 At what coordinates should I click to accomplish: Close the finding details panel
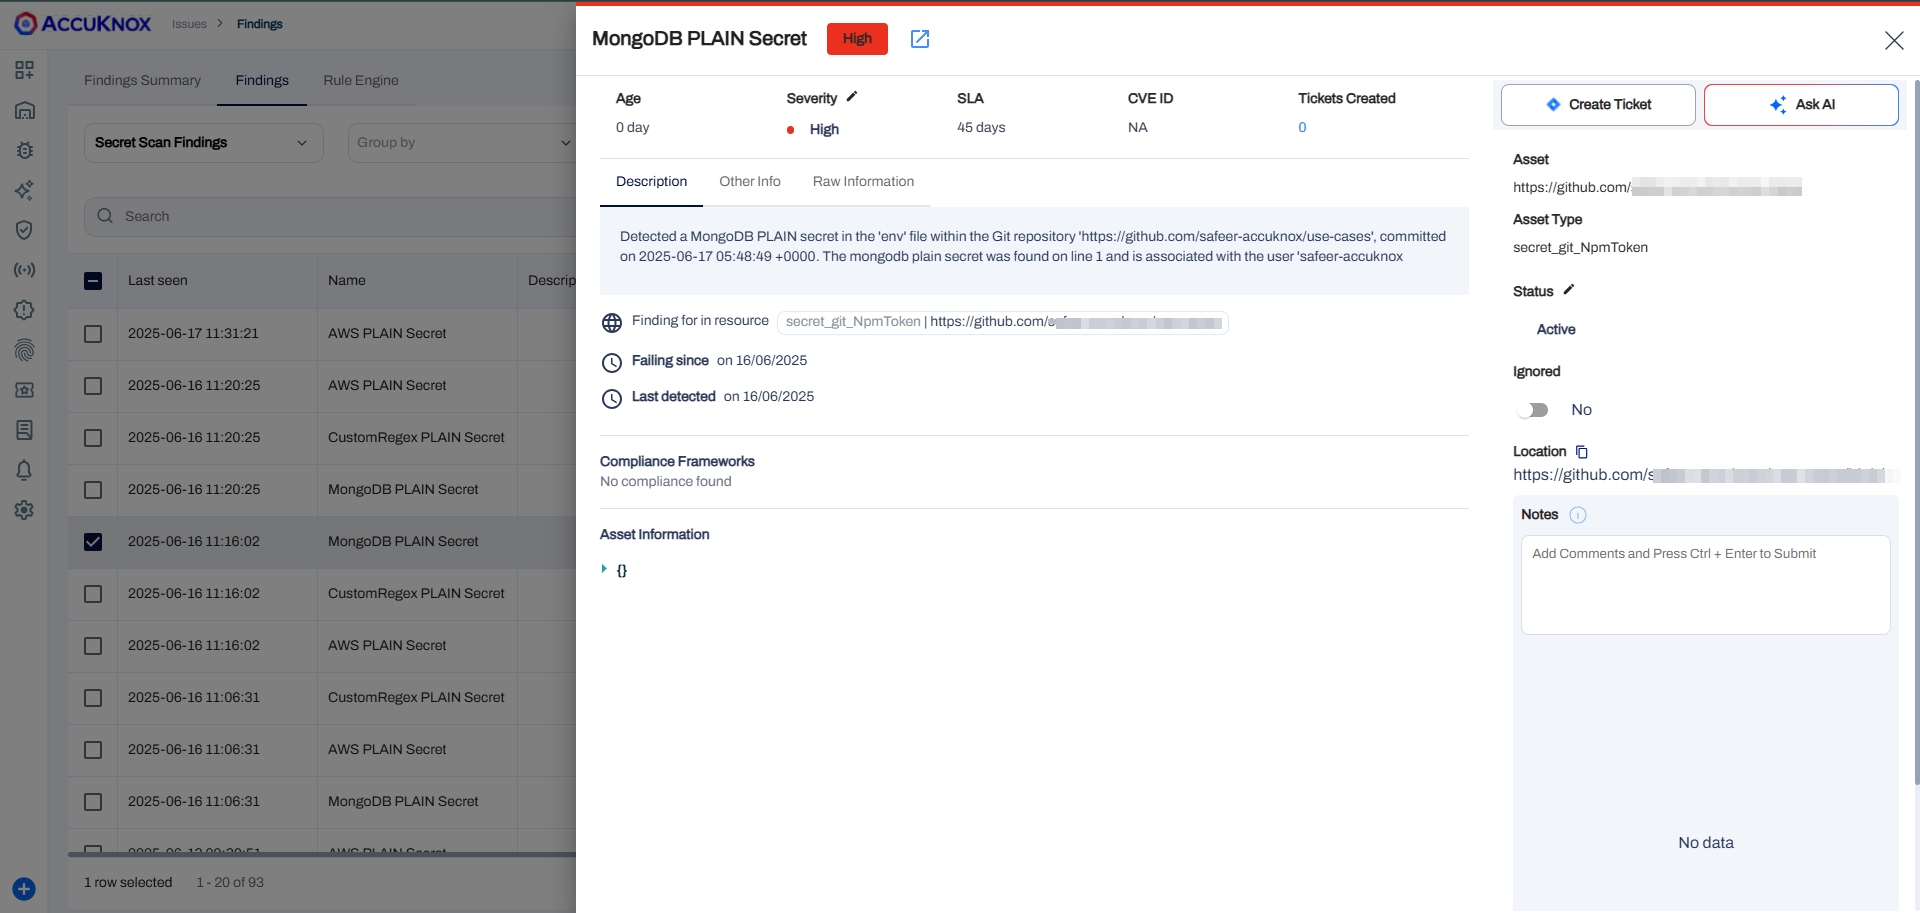1893,40
